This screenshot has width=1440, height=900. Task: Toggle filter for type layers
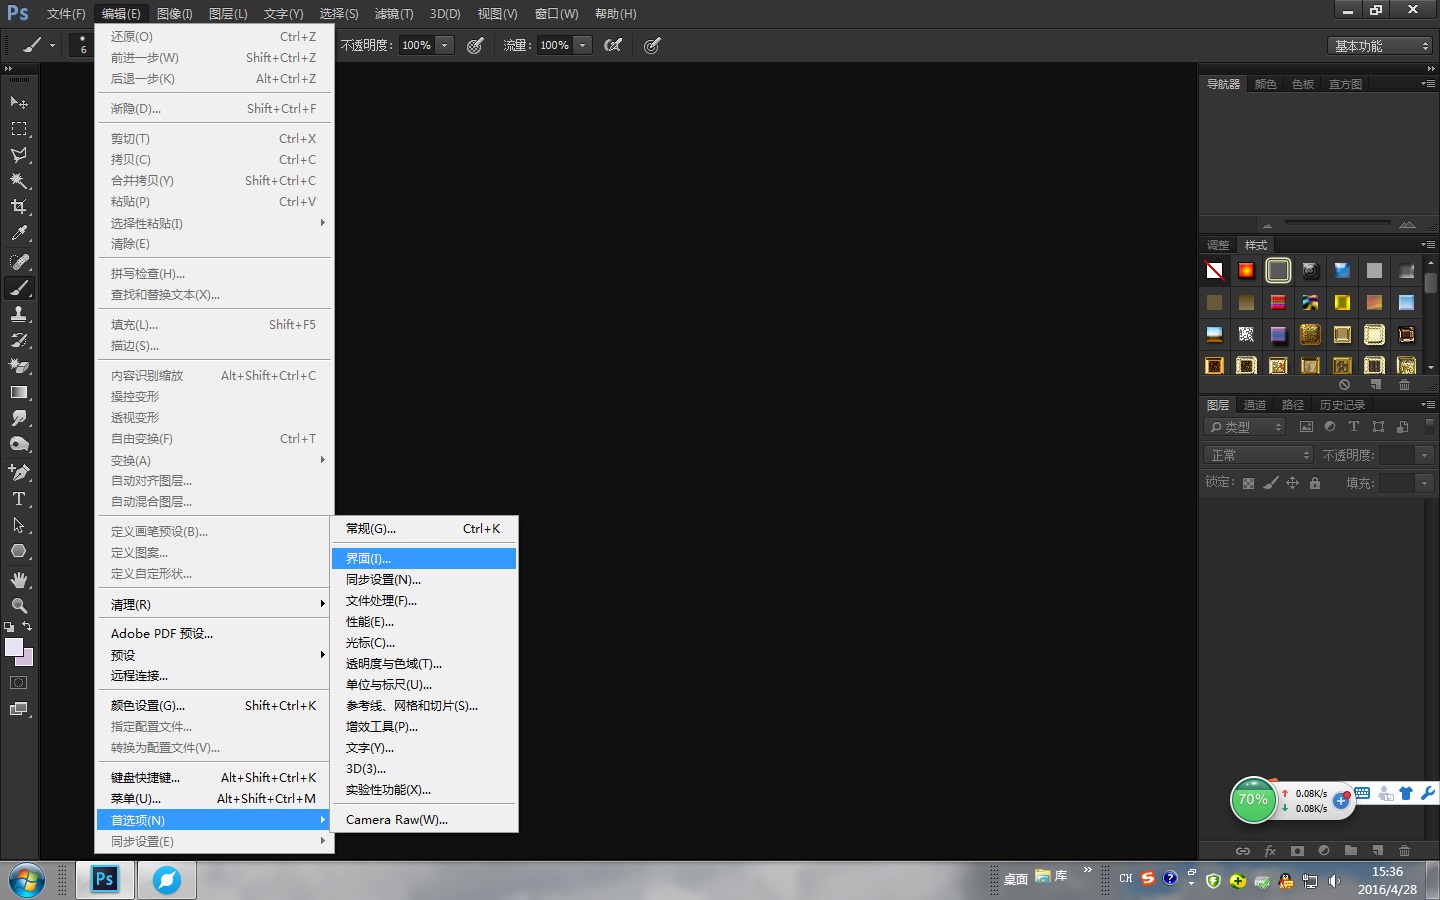[1354, 427]
